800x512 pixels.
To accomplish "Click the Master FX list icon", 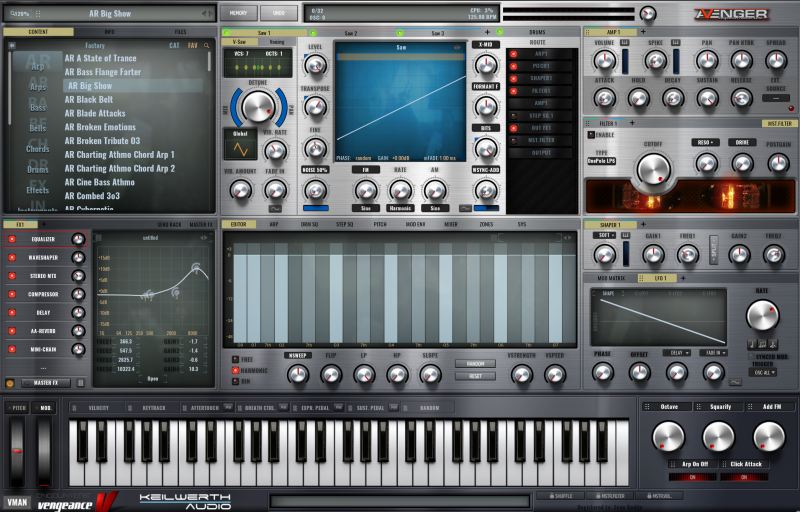I will click(80, 382).
